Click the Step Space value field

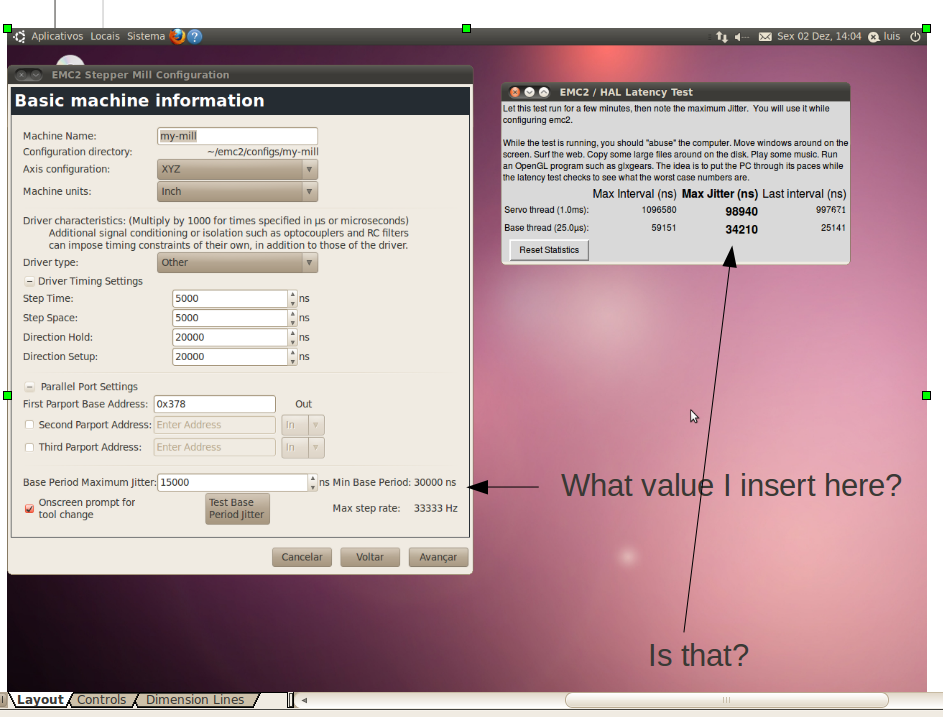(x=230, y=318)
